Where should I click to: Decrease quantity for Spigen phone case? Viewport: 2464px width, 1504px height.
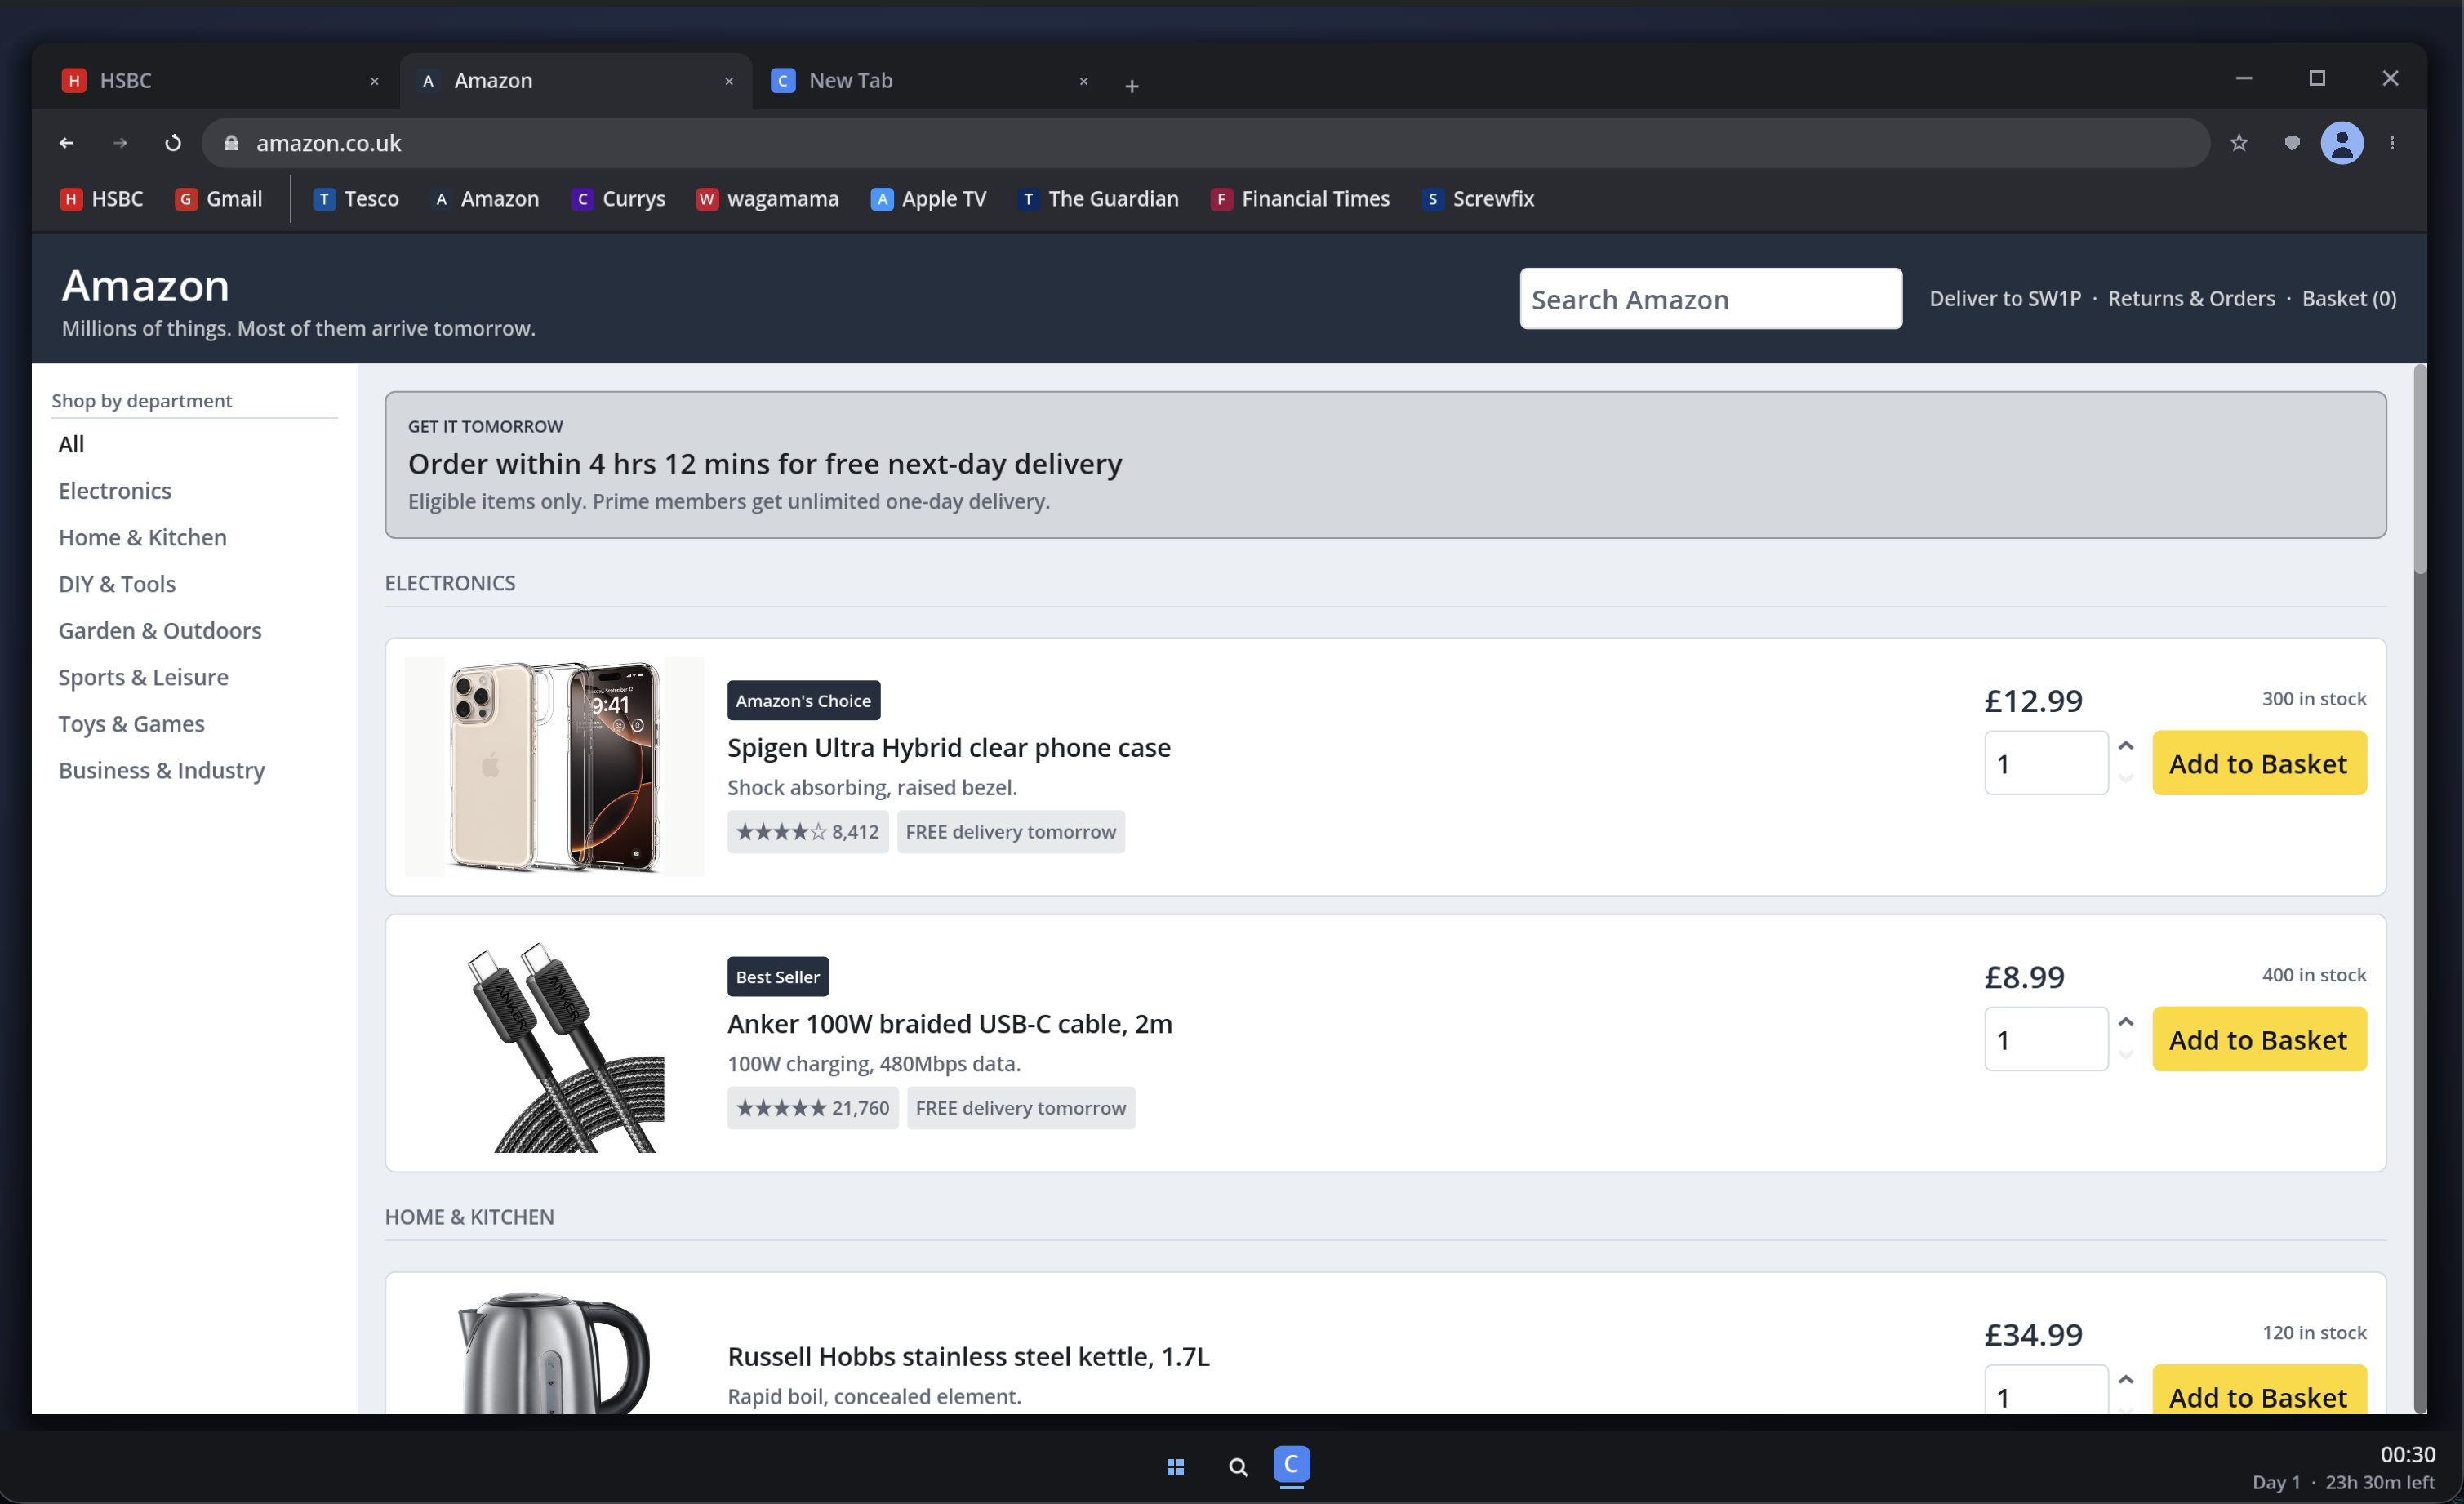pos(2125,779)
